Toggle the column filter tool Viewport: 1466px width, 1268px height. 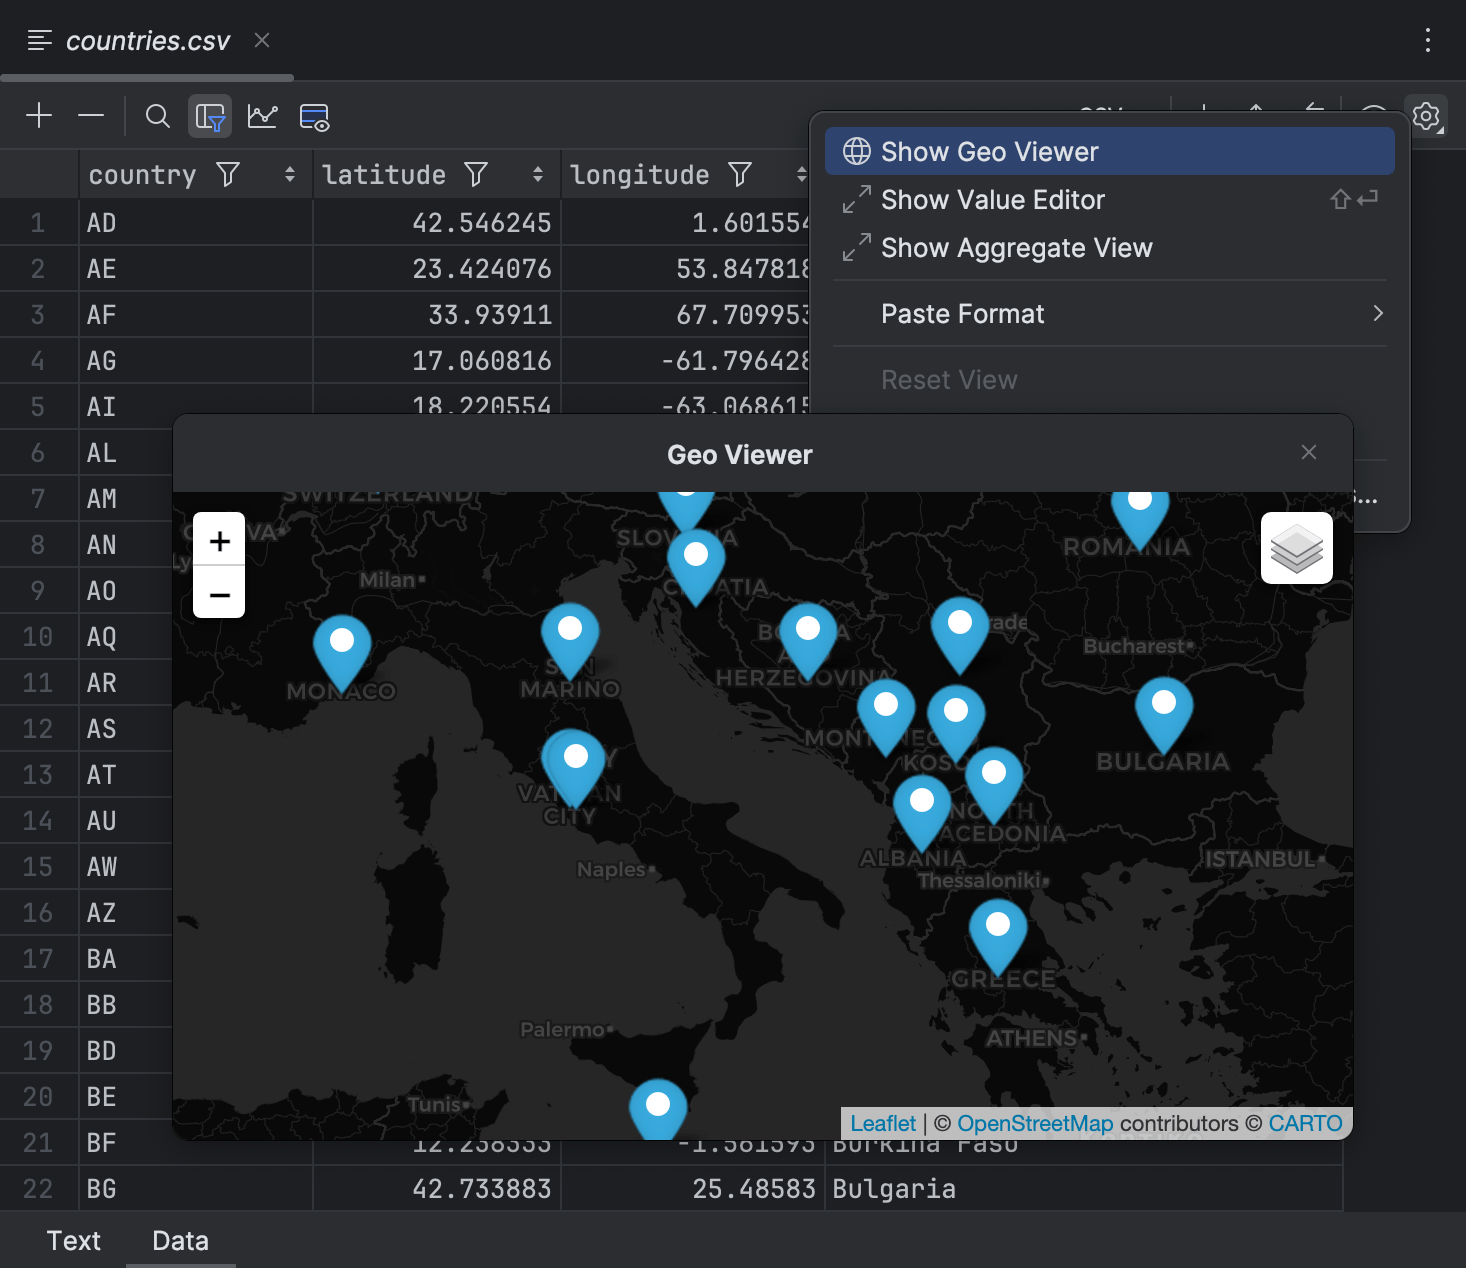click(209, 116)
